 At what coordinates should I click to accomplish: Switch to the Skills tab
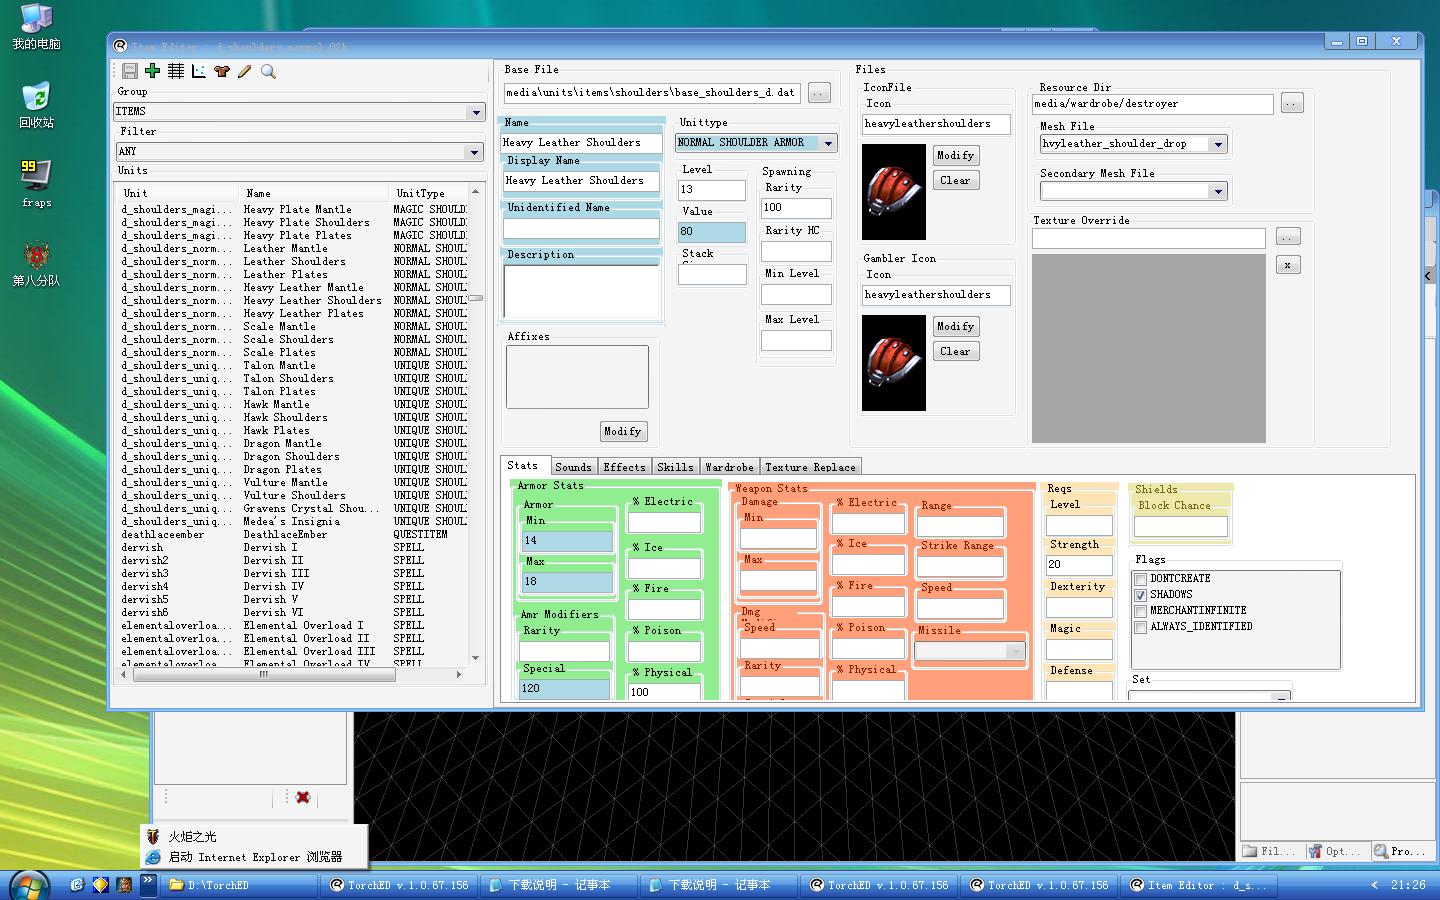click(675, 467)
